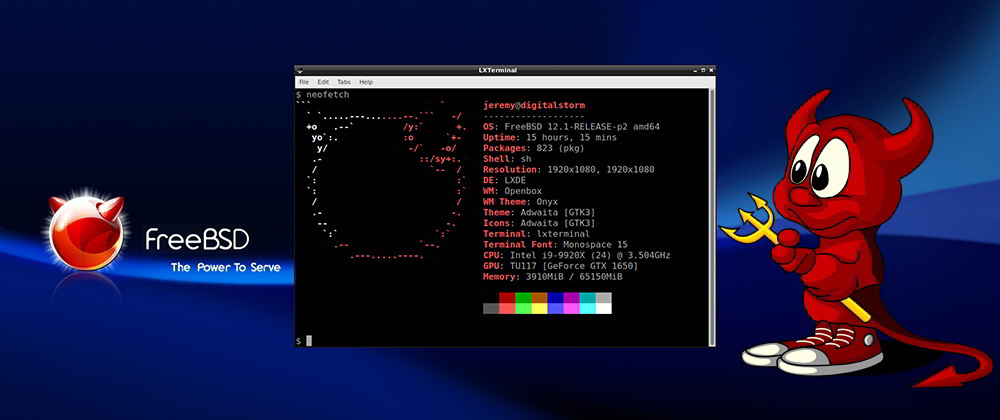
Task: Click the light gray color block
Action: [x=603, y=298]
